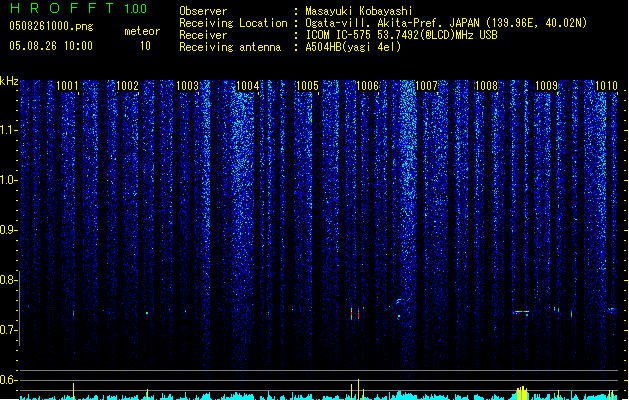
Task: Click the 0.8 kHz axis label
Action: pyautogui.click(x=8, y=280)
